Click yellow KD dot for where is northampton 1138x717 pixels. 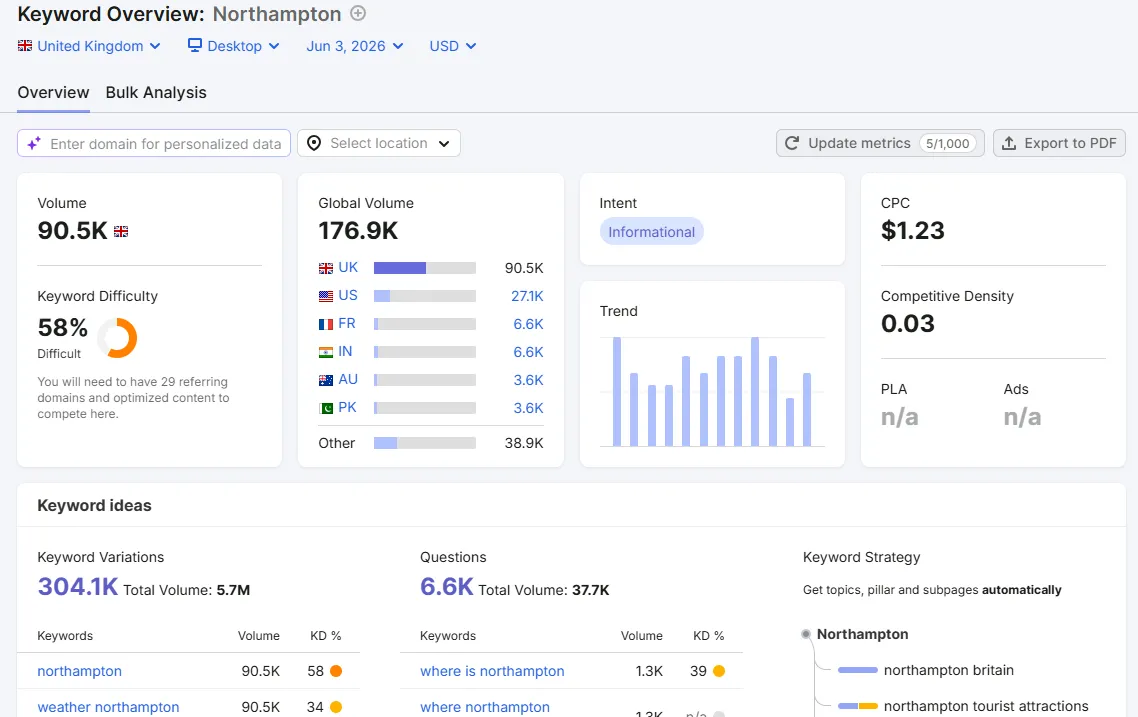tap(719, 671)
